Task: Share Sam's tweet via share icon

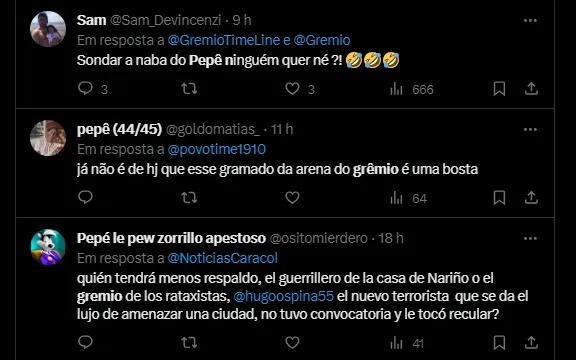Action: coord(531,89)
